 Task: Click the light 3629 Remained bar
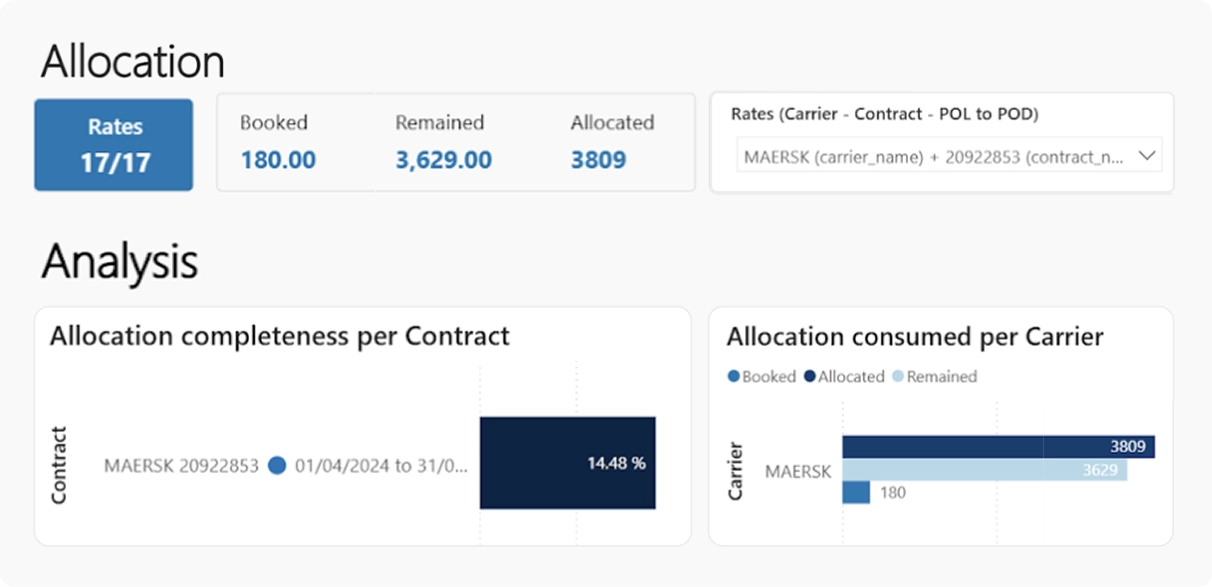tap(985, 470)
